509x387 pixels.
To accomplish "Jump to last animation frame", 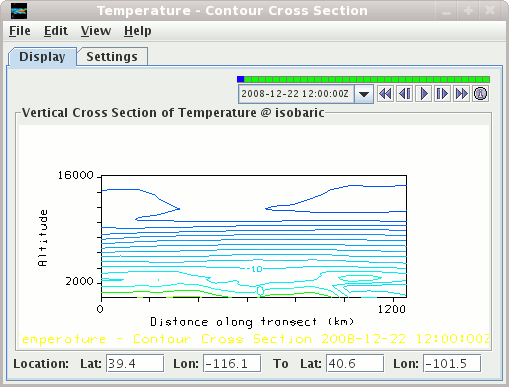I will 461,94.
